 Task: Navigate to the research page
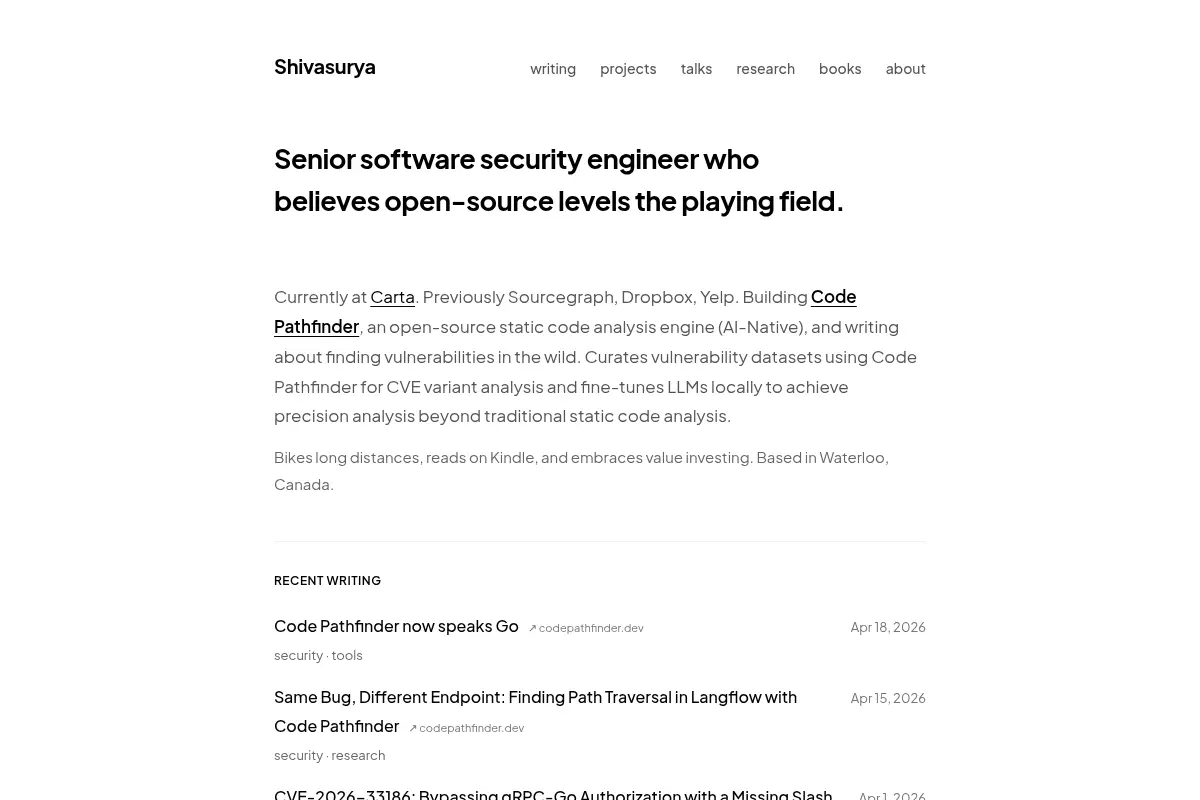[765, 69]
